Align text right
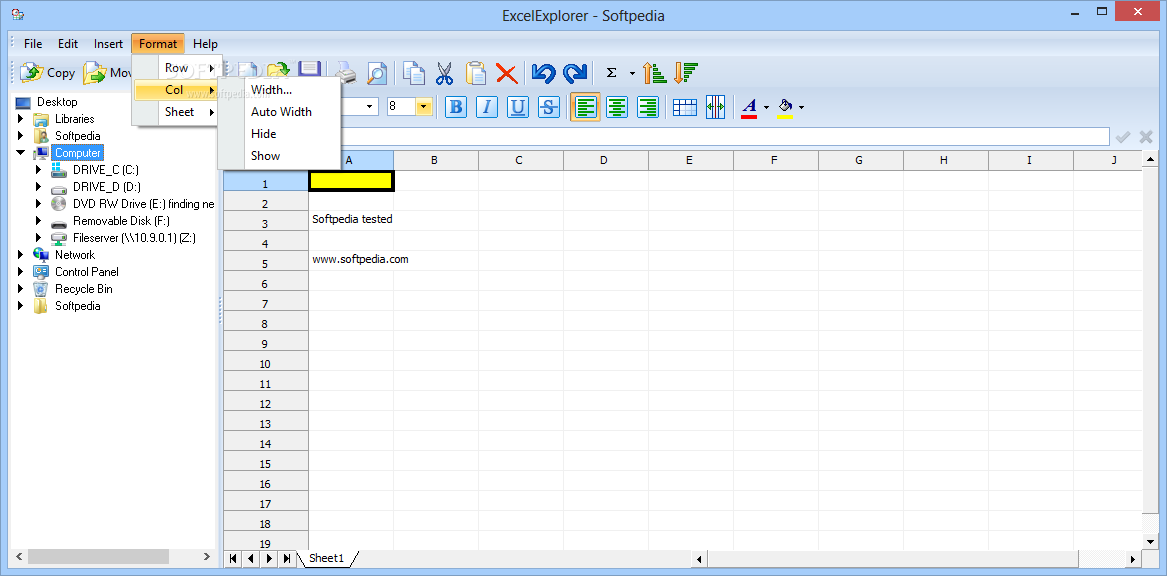 648,107
